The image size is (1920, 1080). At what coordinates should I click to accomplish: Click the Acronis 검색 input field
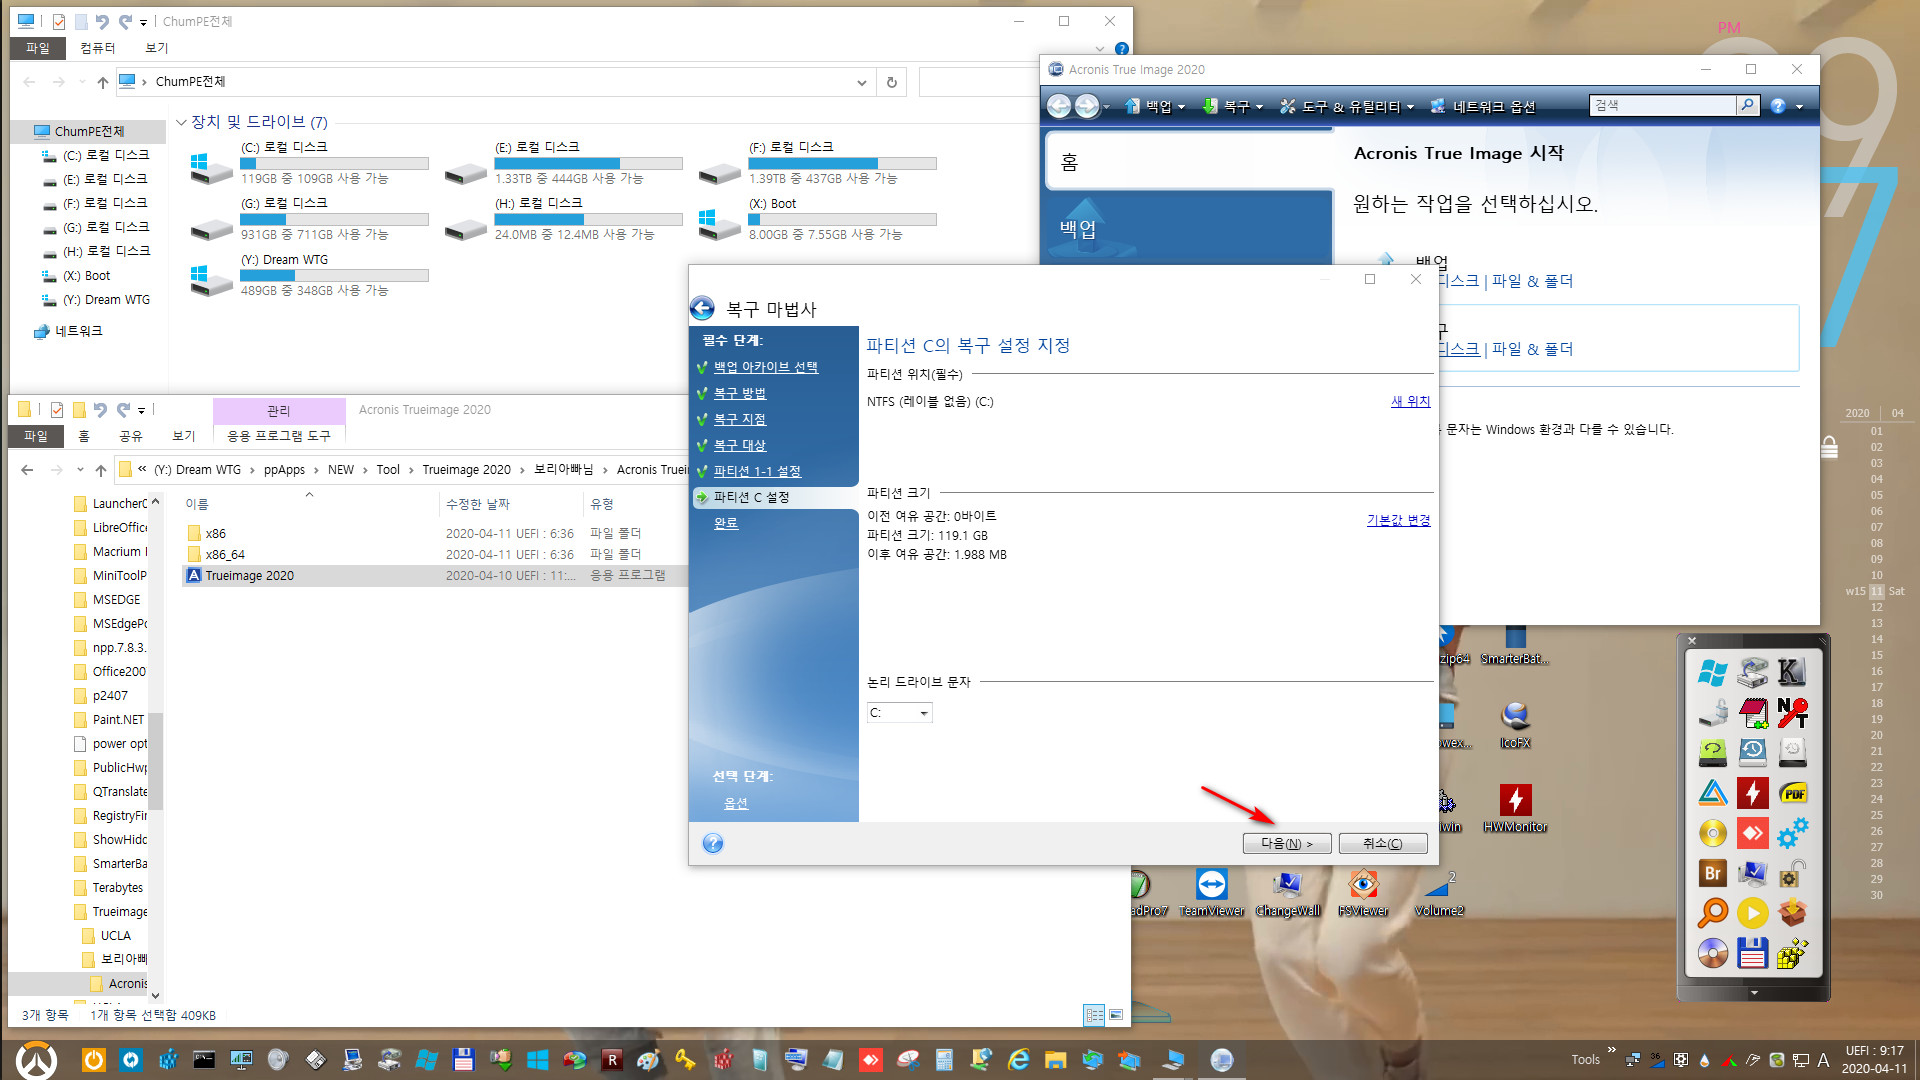coord(1662,105)
